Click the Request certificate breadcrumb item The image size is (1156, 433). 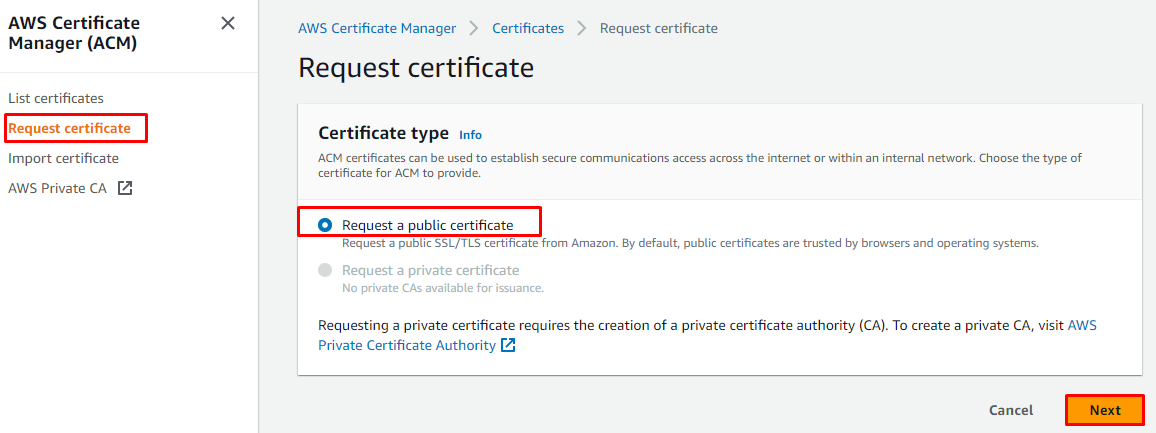point(658,28)
